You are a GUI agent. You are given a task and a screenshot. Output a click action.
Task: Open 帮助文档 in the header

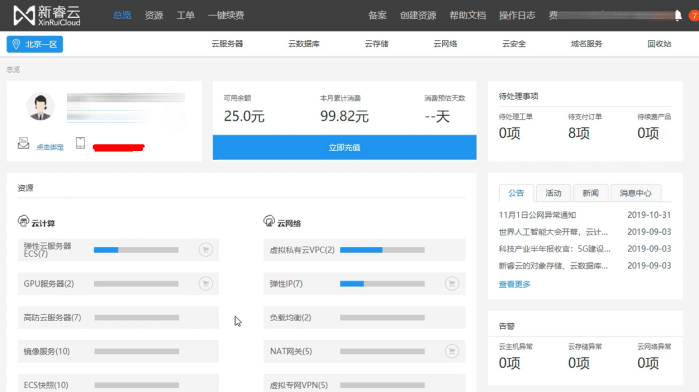pos(468,15)
